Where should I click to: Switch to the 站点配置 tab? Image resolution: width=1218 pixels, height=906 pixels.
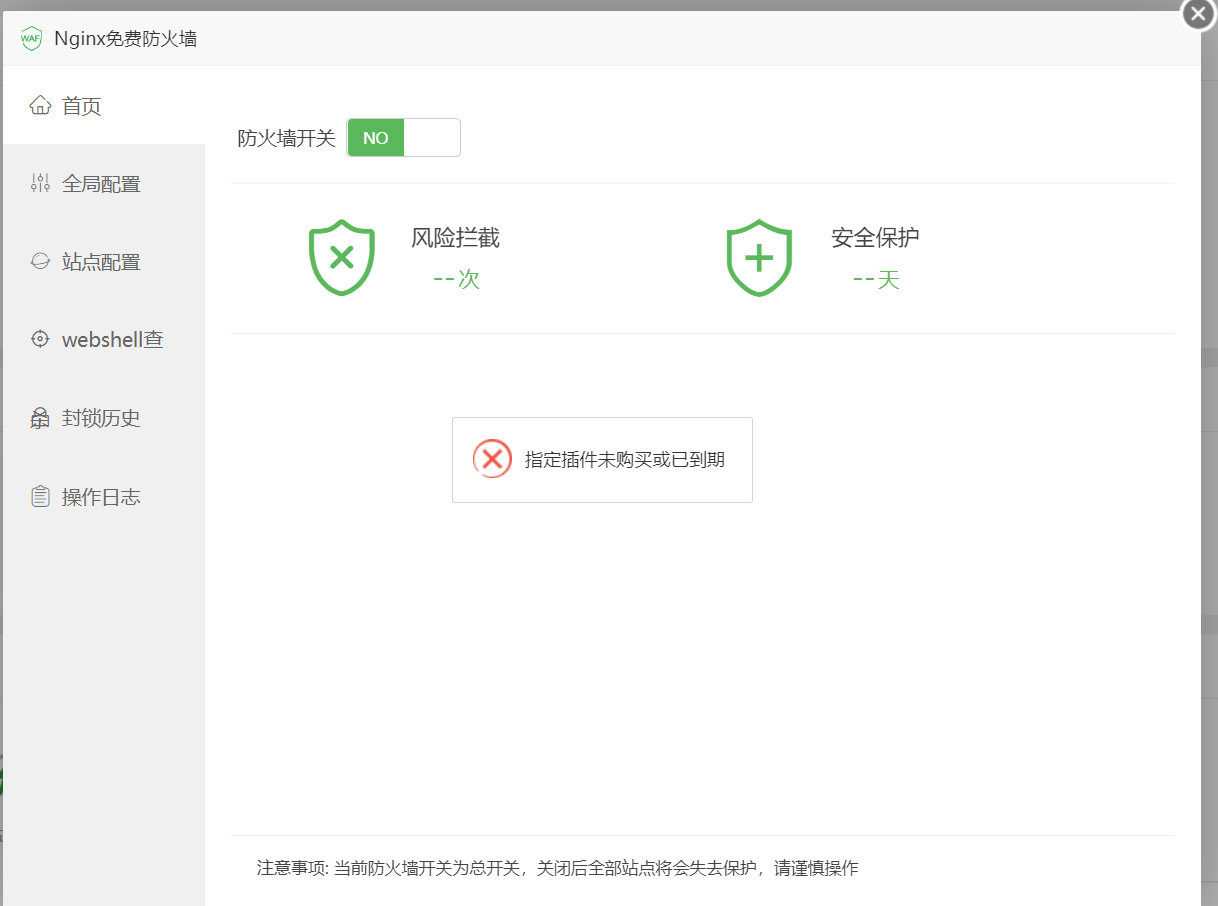pyautogui.click(x=104, y=262)
